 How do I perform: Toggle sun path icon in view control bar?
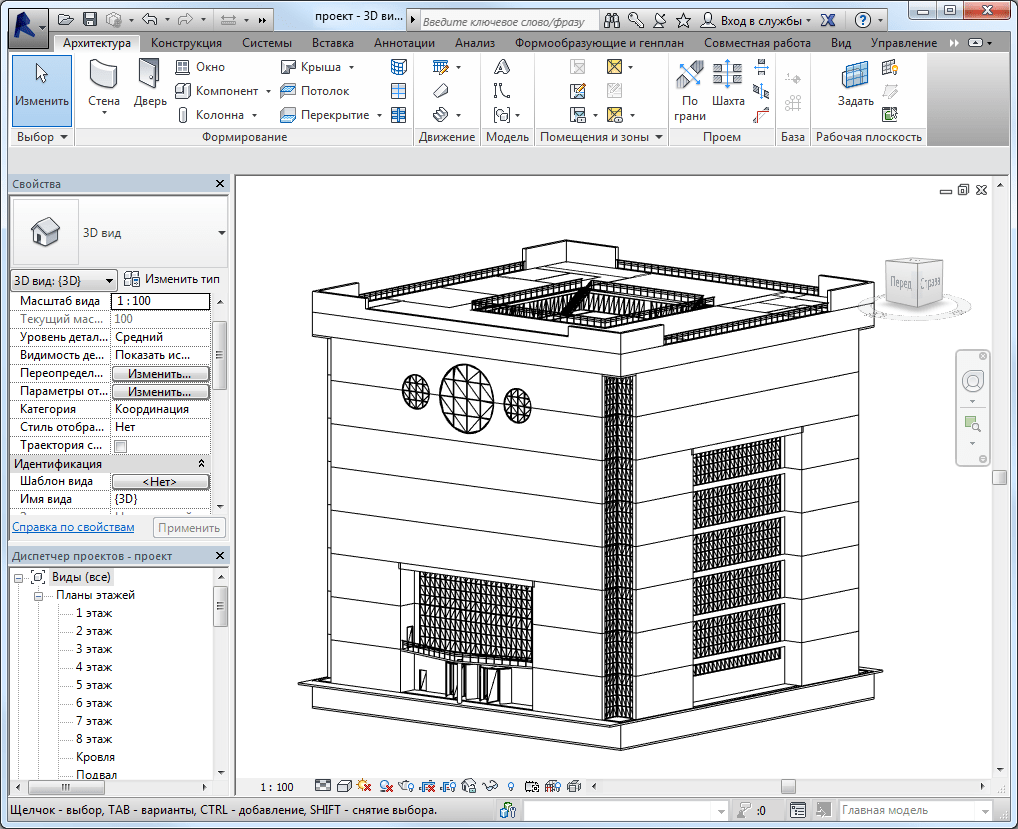point(364,786)
